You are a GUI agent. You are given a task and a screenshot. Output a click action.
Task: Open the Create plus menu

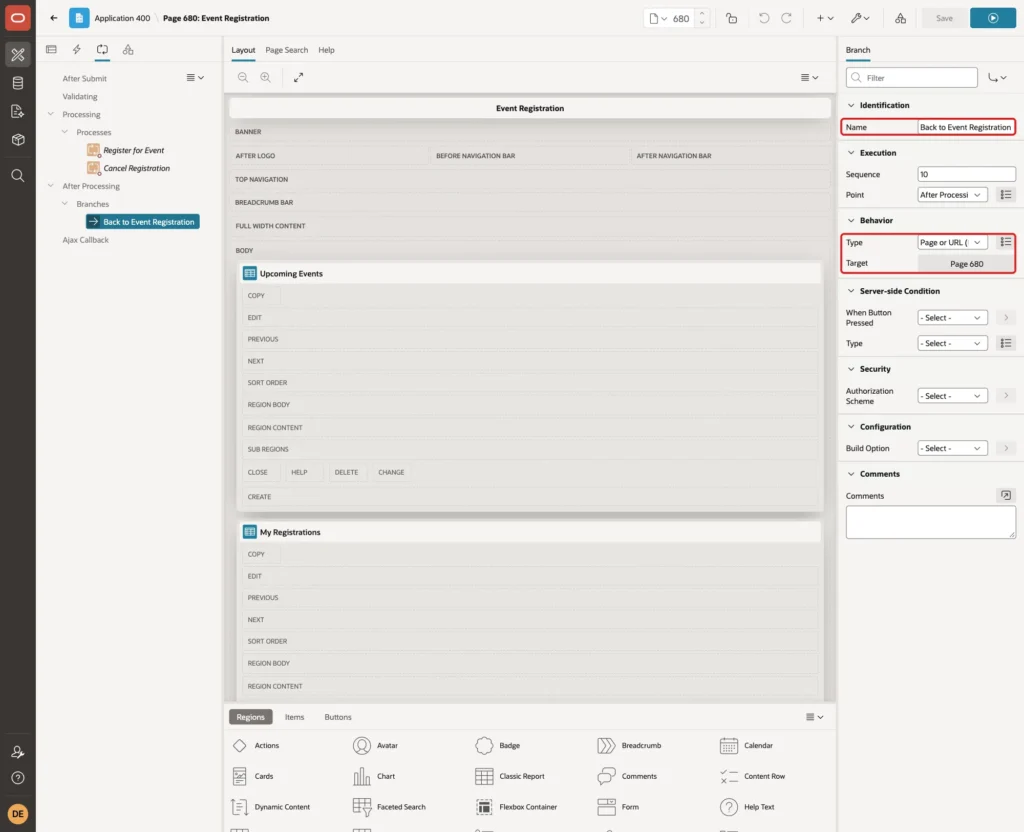tap(825, 18)
